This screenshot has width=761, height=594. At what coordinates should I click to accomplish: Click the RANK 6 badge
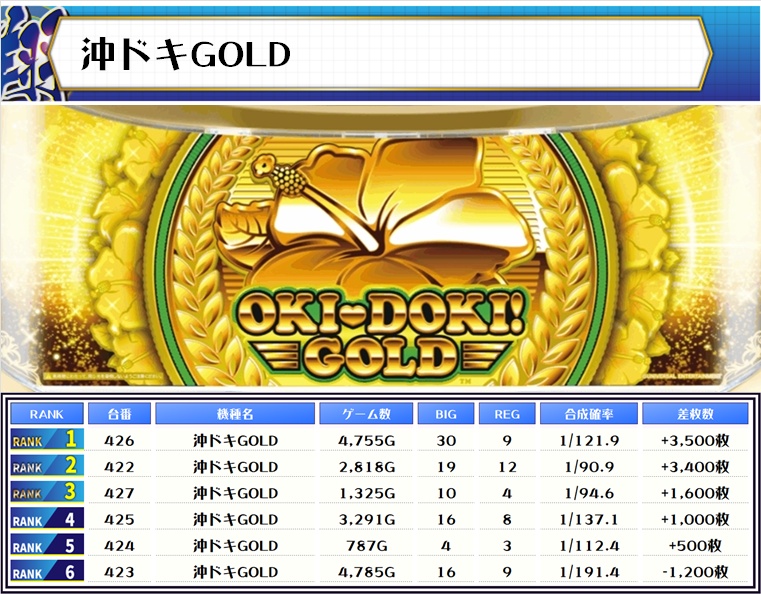click(47, 571)
